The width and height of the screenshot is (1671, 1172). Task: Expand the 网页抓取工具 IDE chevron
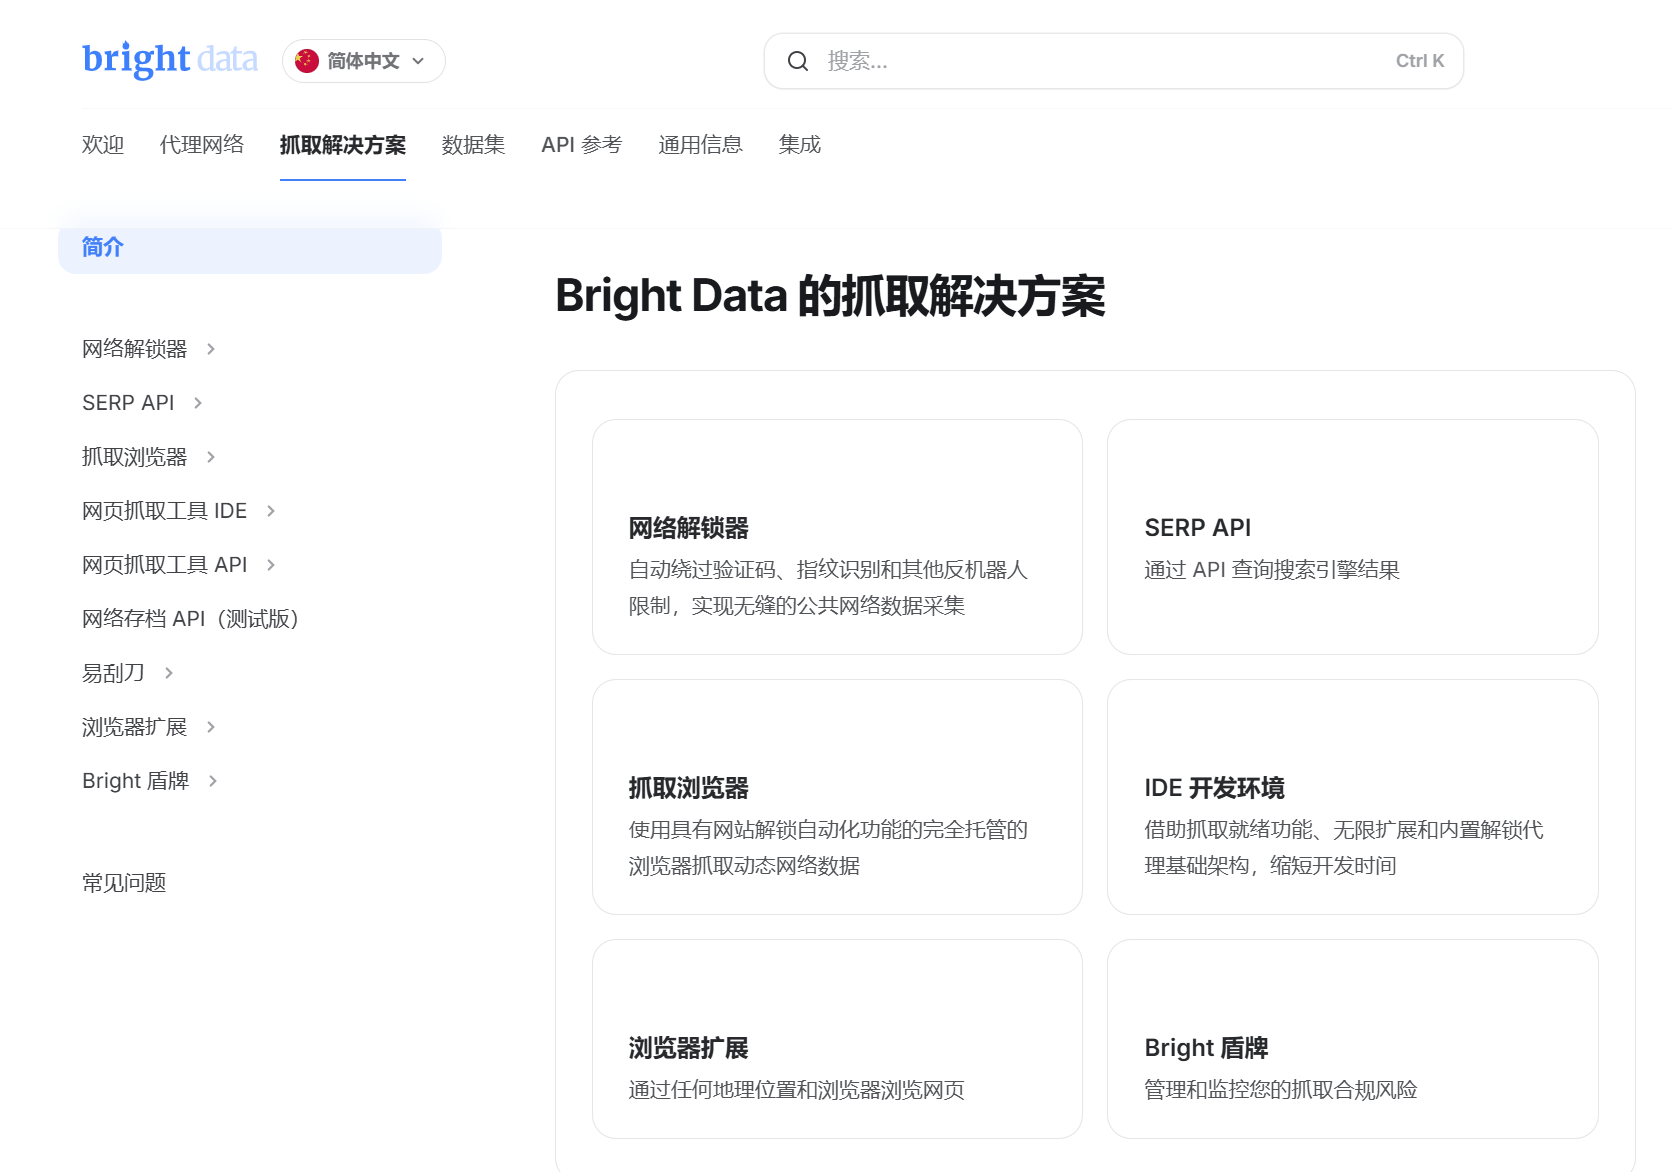coord(271,511)
